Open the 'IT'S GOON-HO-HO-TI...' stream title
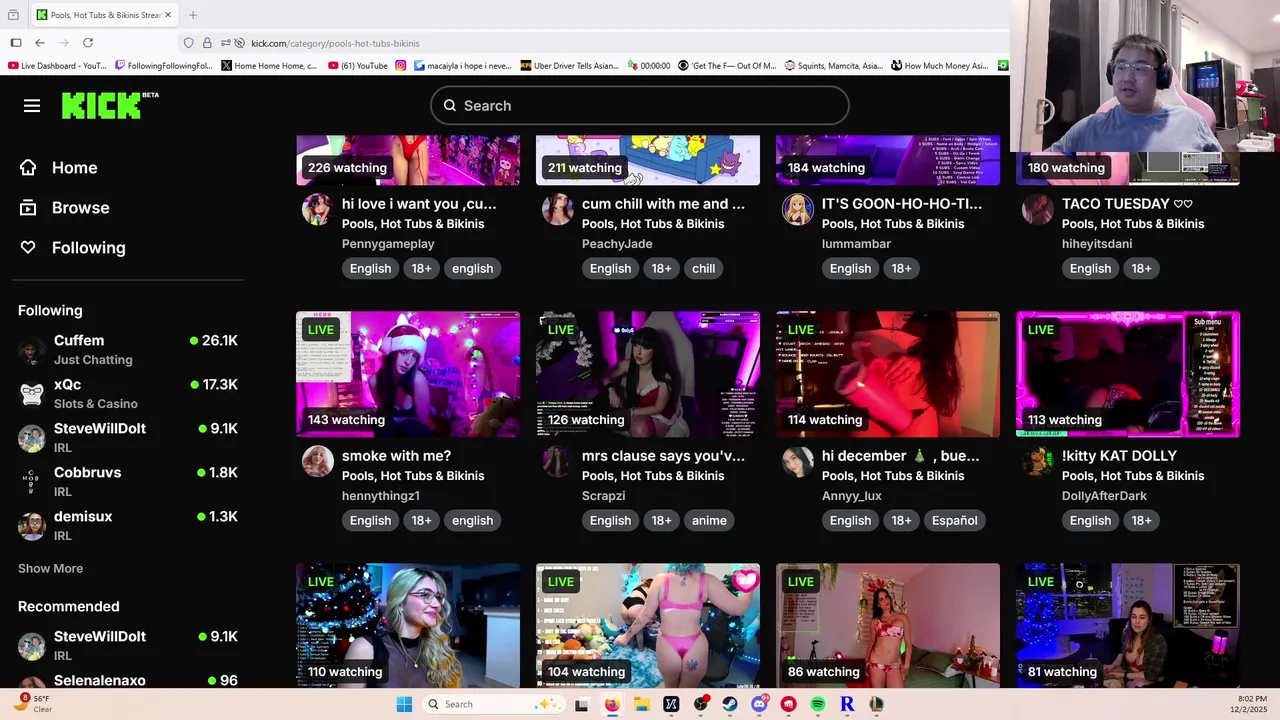The width and height of the screenshot is (1280, 720). [902, 203]
